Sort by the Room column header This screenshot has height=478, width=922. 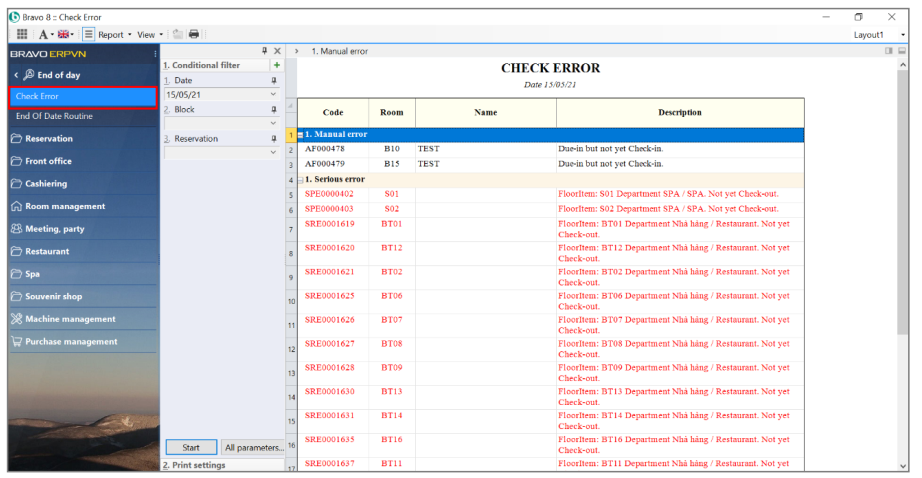[x=392, y=112]
